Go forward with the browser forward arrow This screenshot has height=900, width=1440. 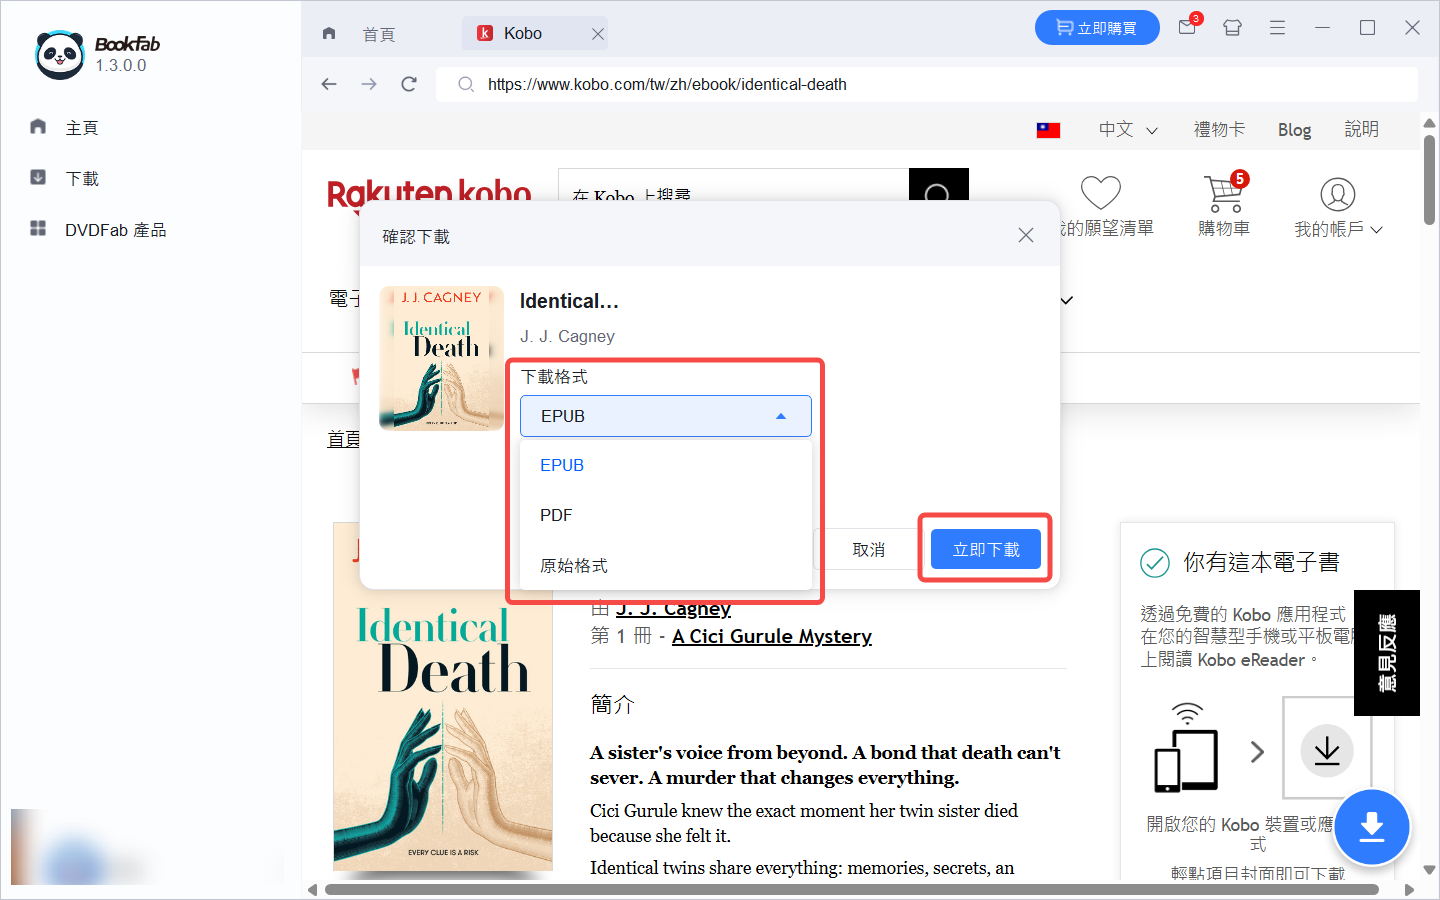click(x=369, y=84)
